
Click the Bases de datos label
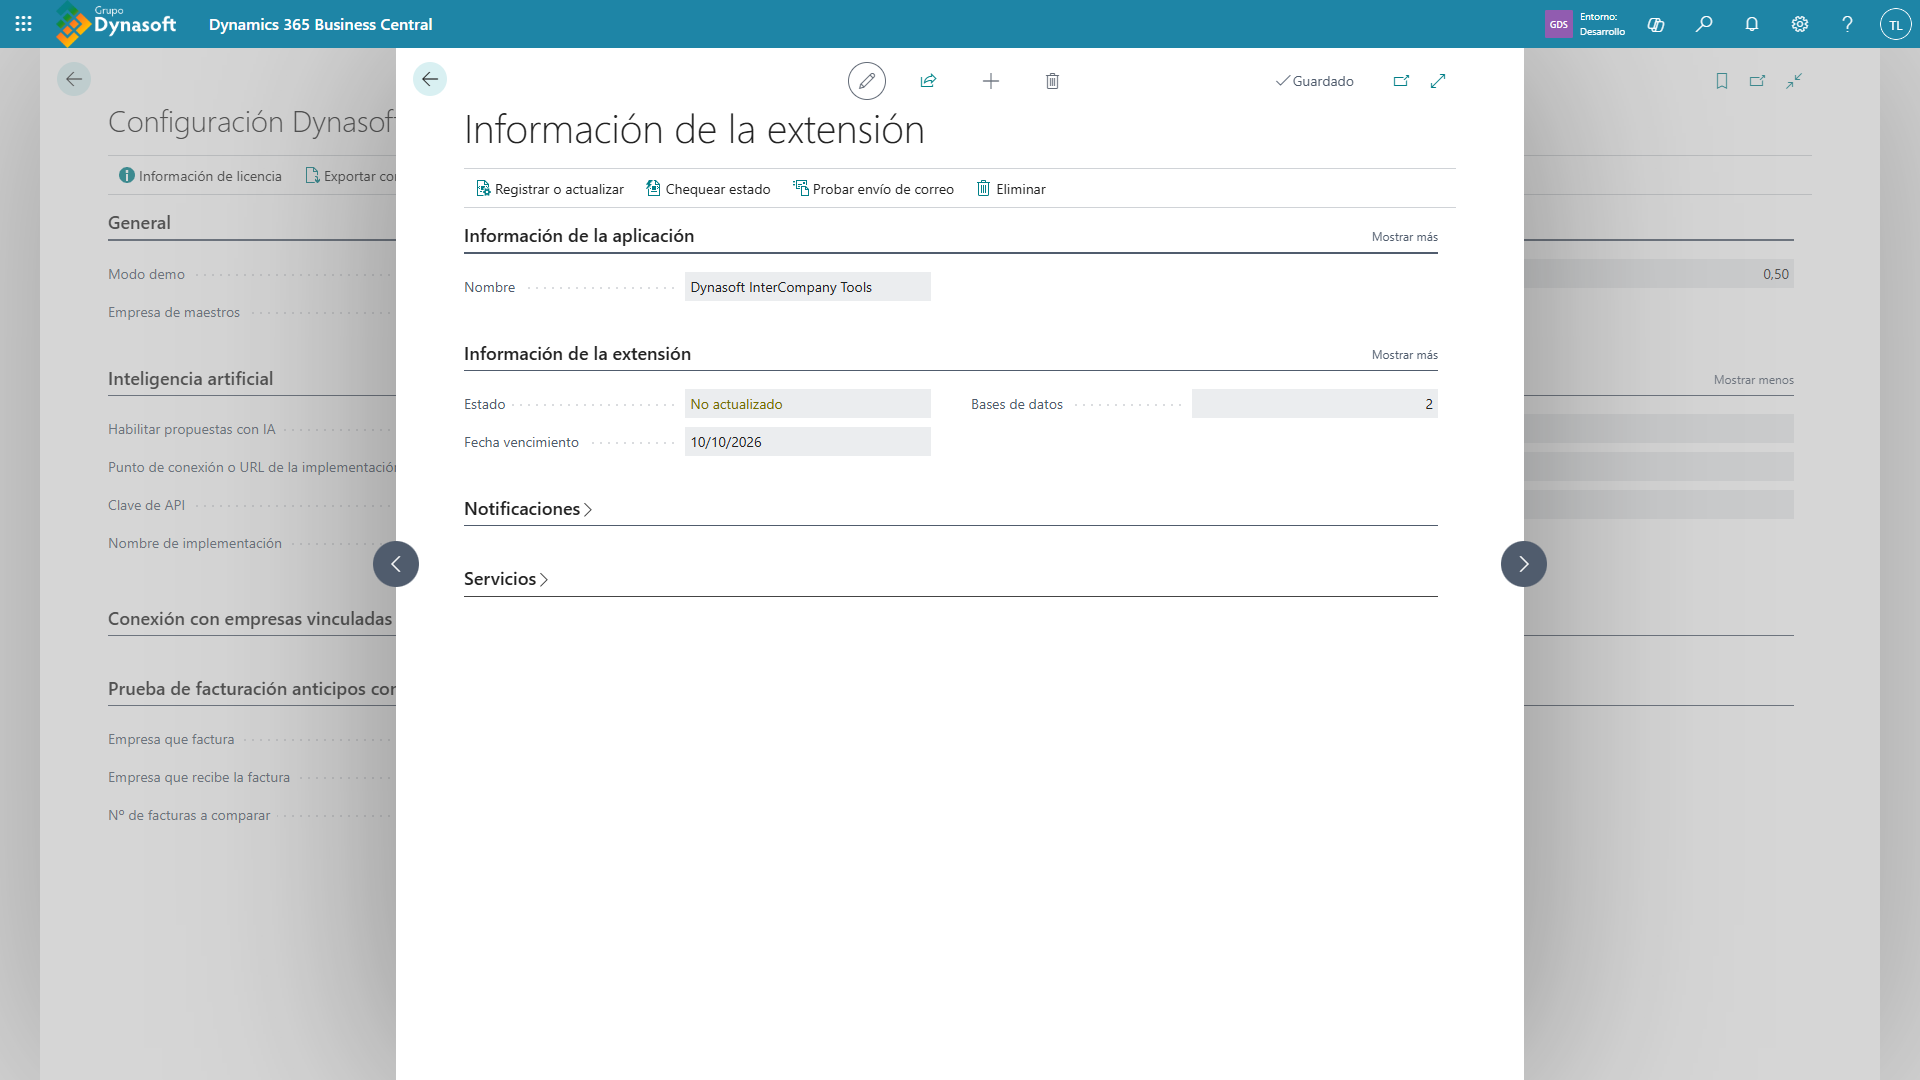(1017, 404)
